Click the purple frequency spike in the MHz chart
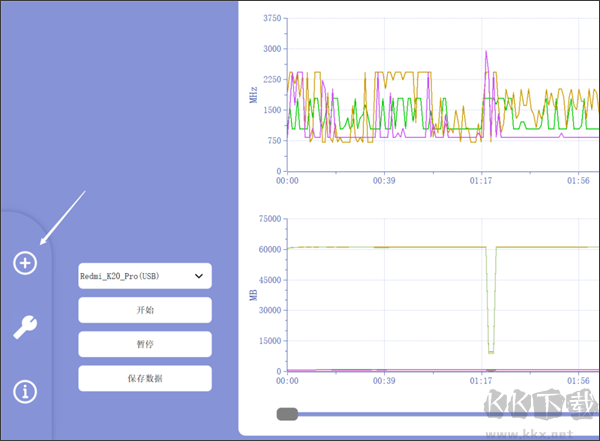This screenshot has width=600, height=441. tap(486, 55)
